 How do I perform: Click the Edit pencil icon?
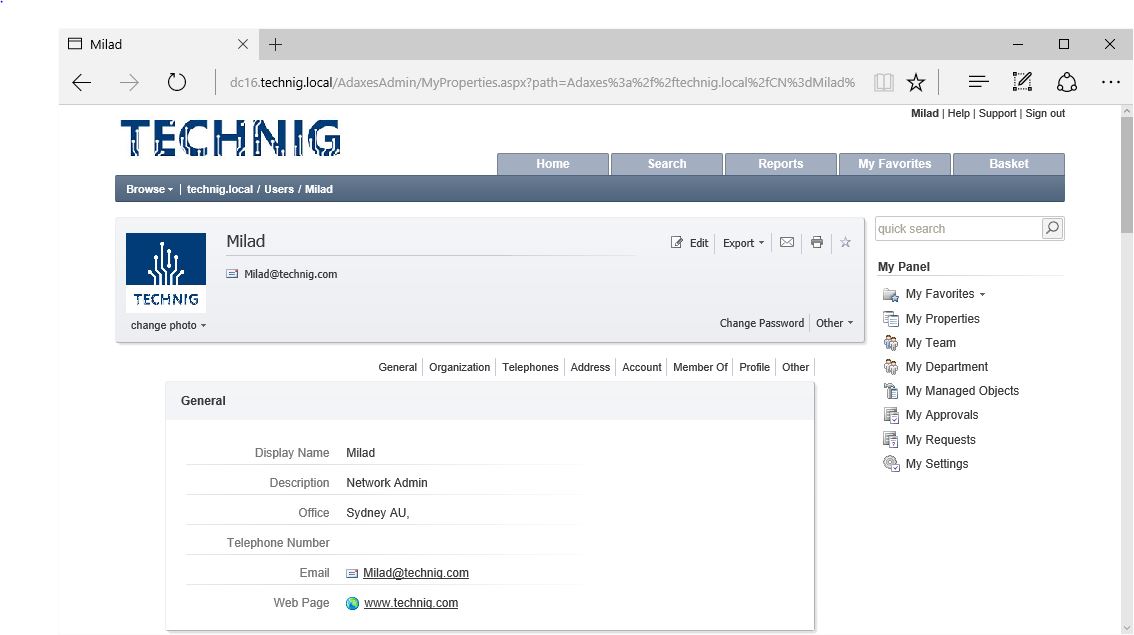coord(676,242)
